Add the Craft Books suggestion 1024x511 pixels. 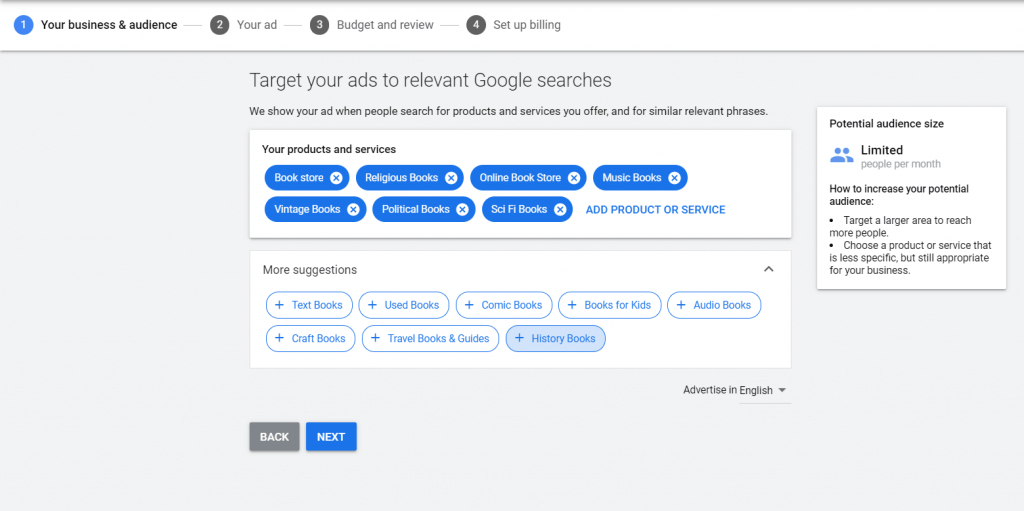point(310,338)
